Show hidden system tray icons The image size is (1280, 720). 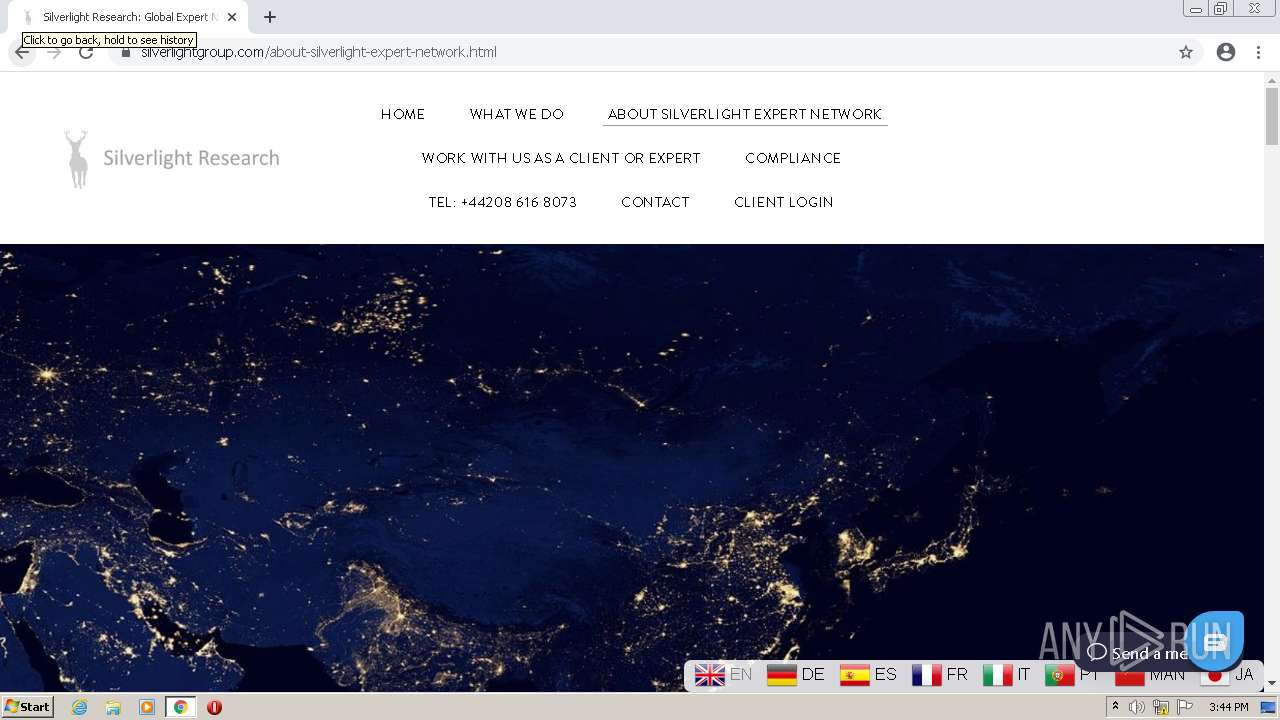click(1115, 707)
